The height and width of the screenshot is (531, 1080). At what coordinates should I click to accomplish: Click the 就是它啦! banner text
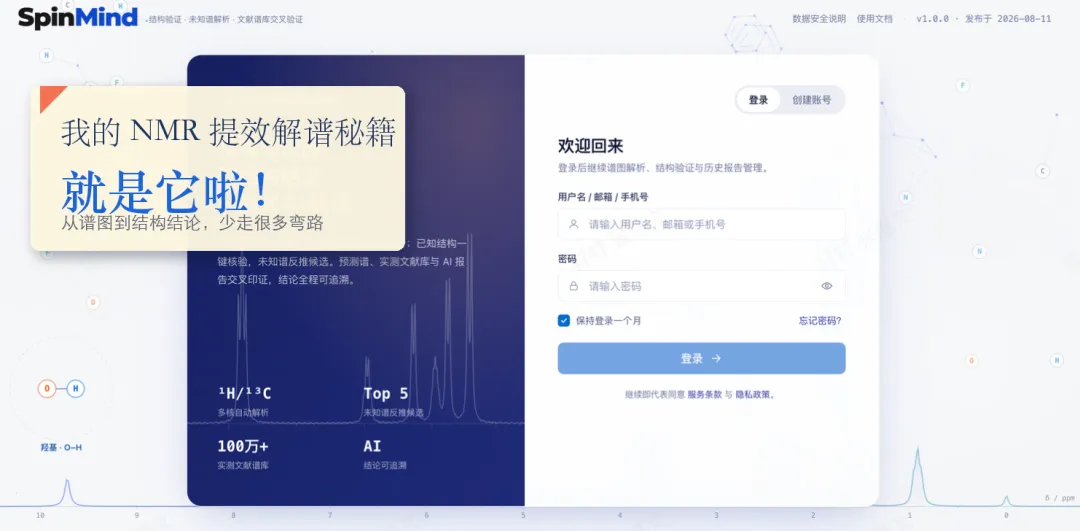point(165,191)
